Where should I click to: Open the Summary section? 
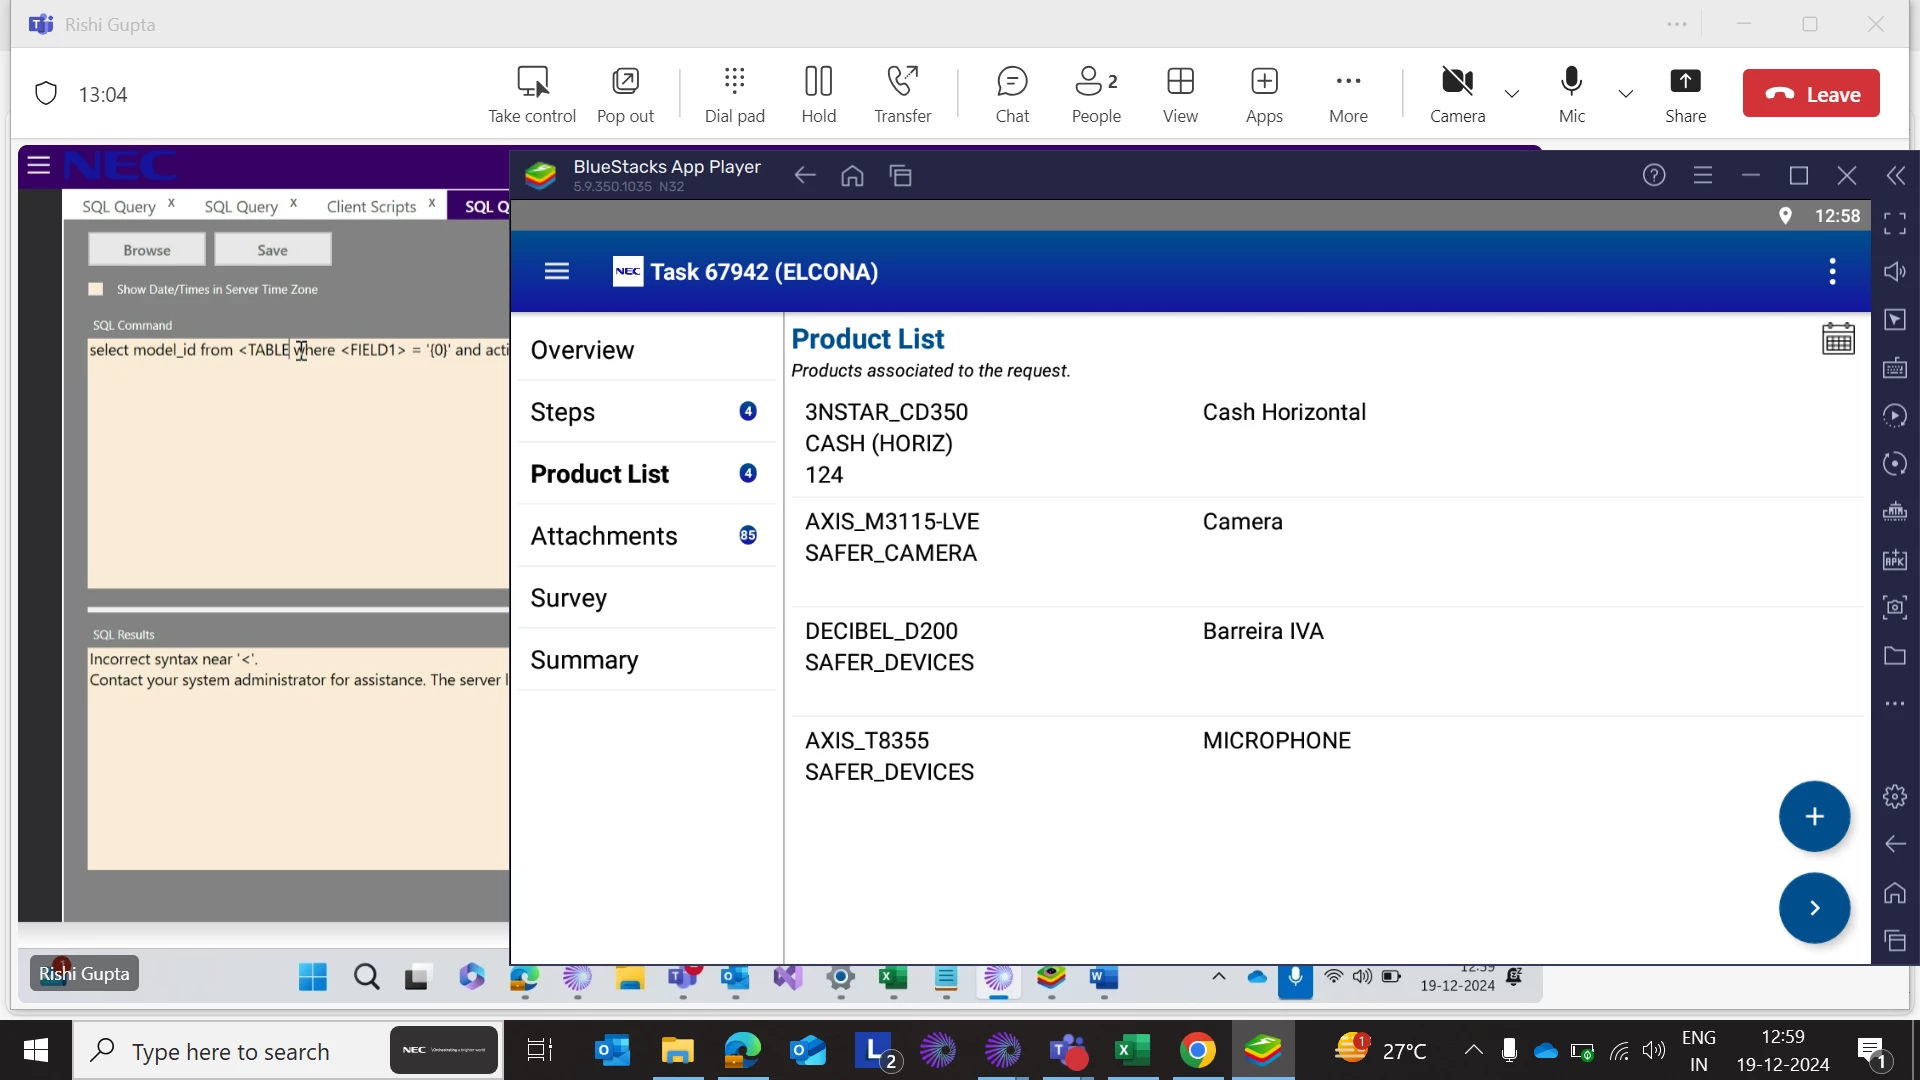[646, 660]
